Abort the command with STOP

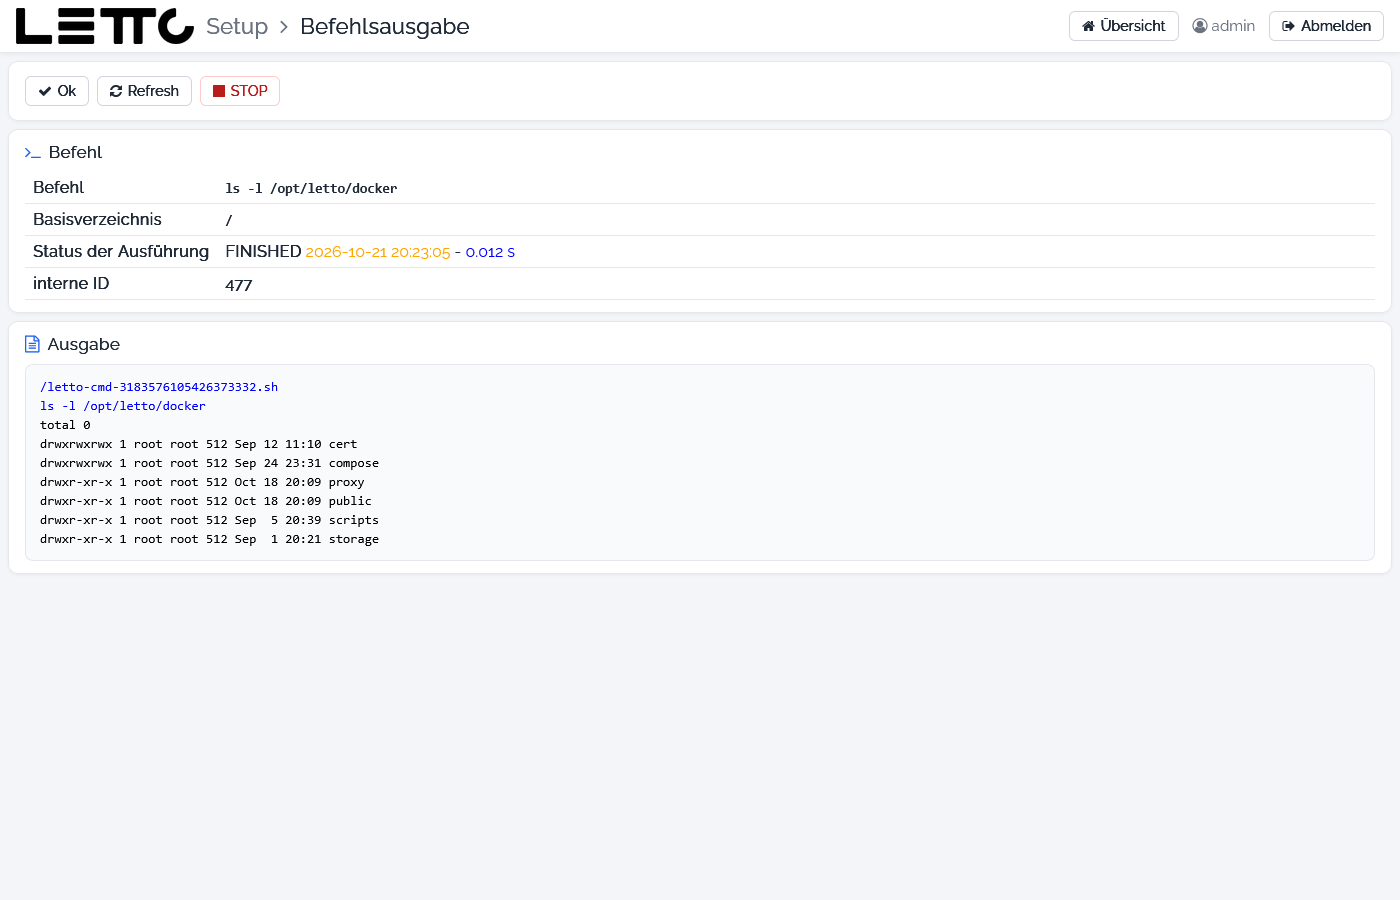tap(240, 91)
